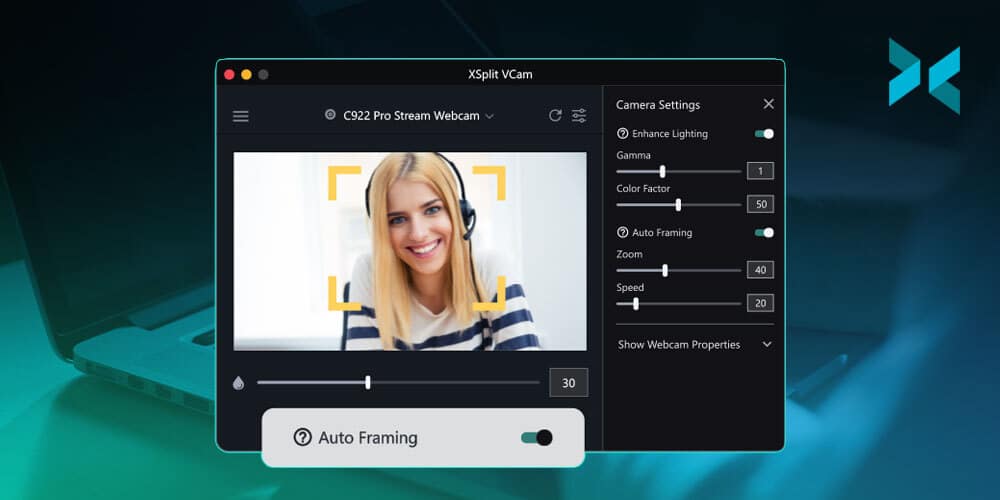Screen dimensions: 1000x500
Task: Click the blur amount field showing 30
Action: [568, 383]
